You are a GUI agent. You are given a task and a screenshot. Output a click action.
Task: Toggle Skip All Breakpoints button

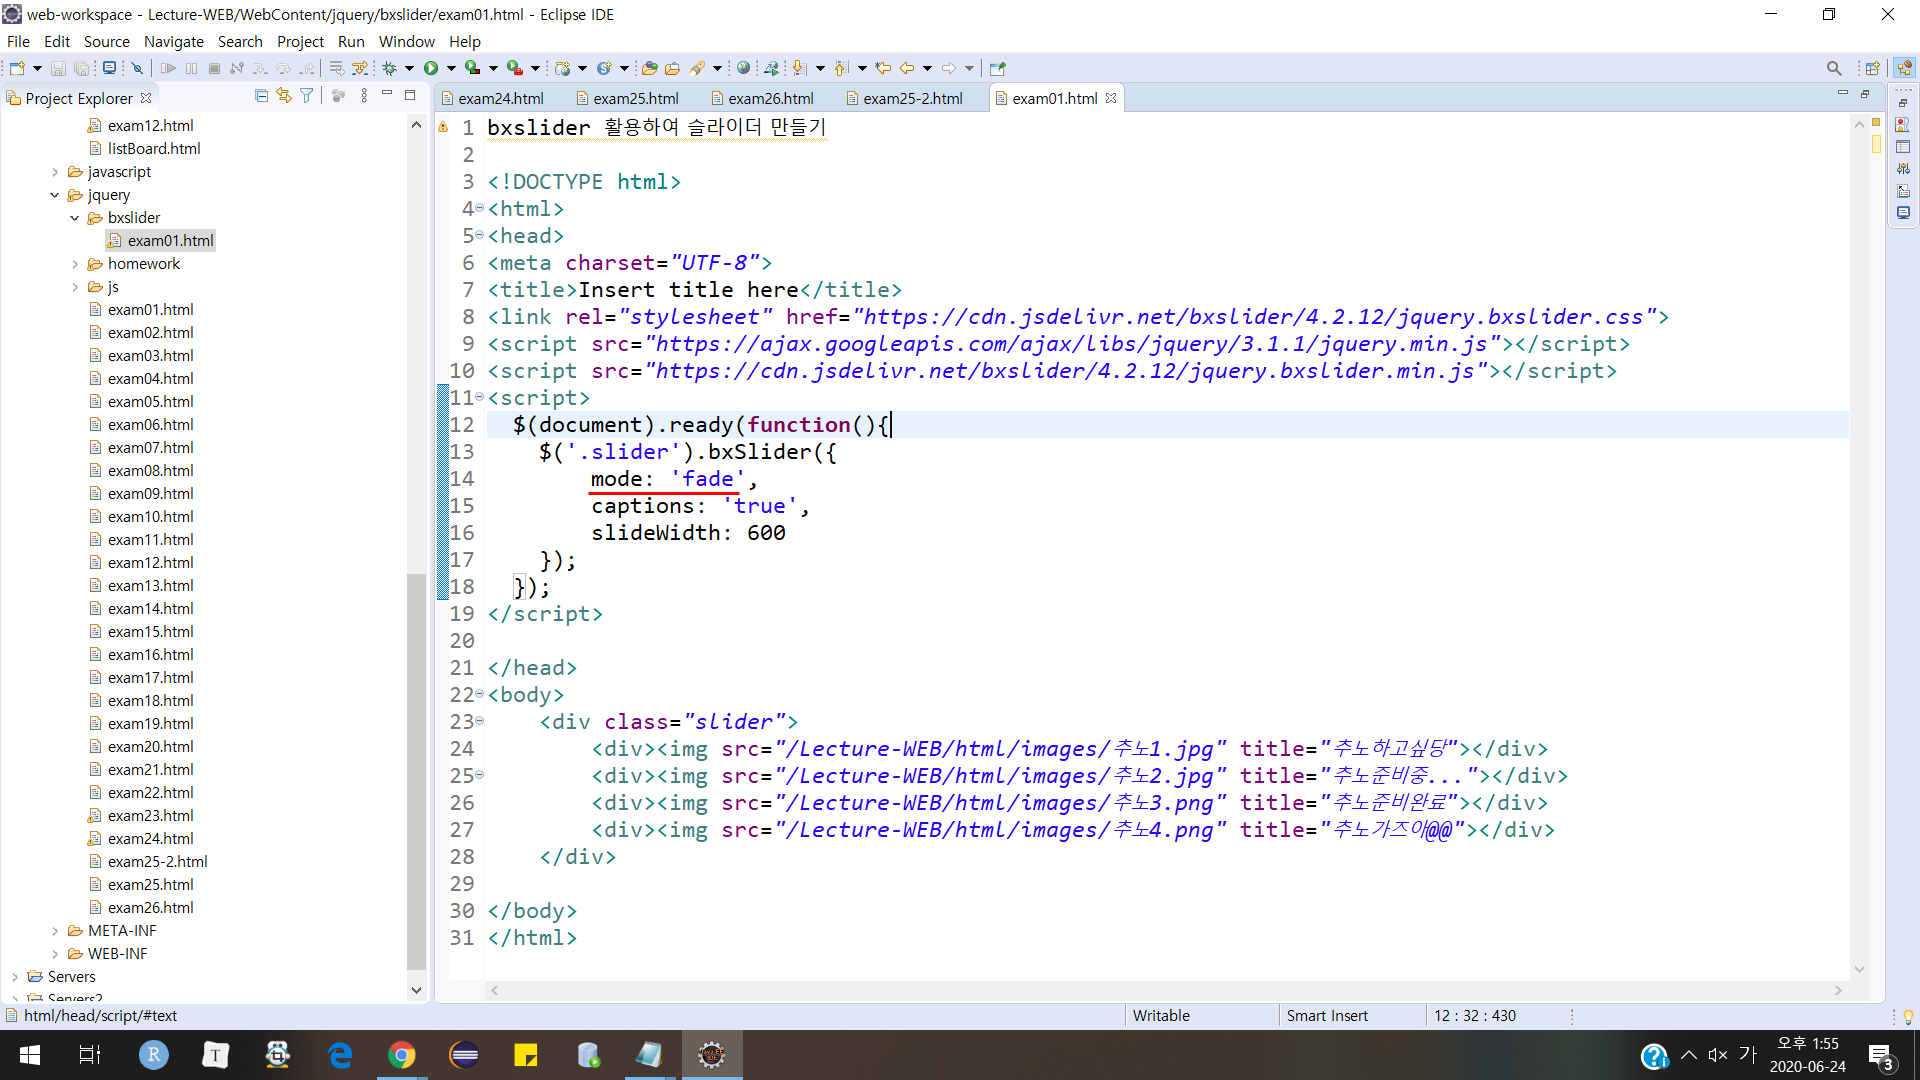pos(137,68)
